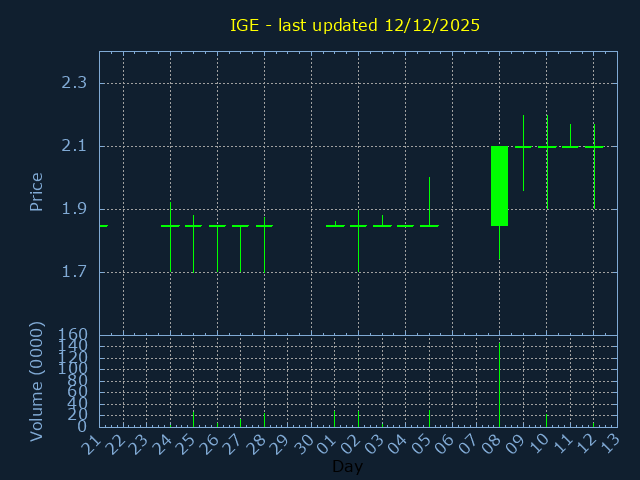Click the day 12 candlestick
Viewport: 640px width, 480px height.
point(594,147)
